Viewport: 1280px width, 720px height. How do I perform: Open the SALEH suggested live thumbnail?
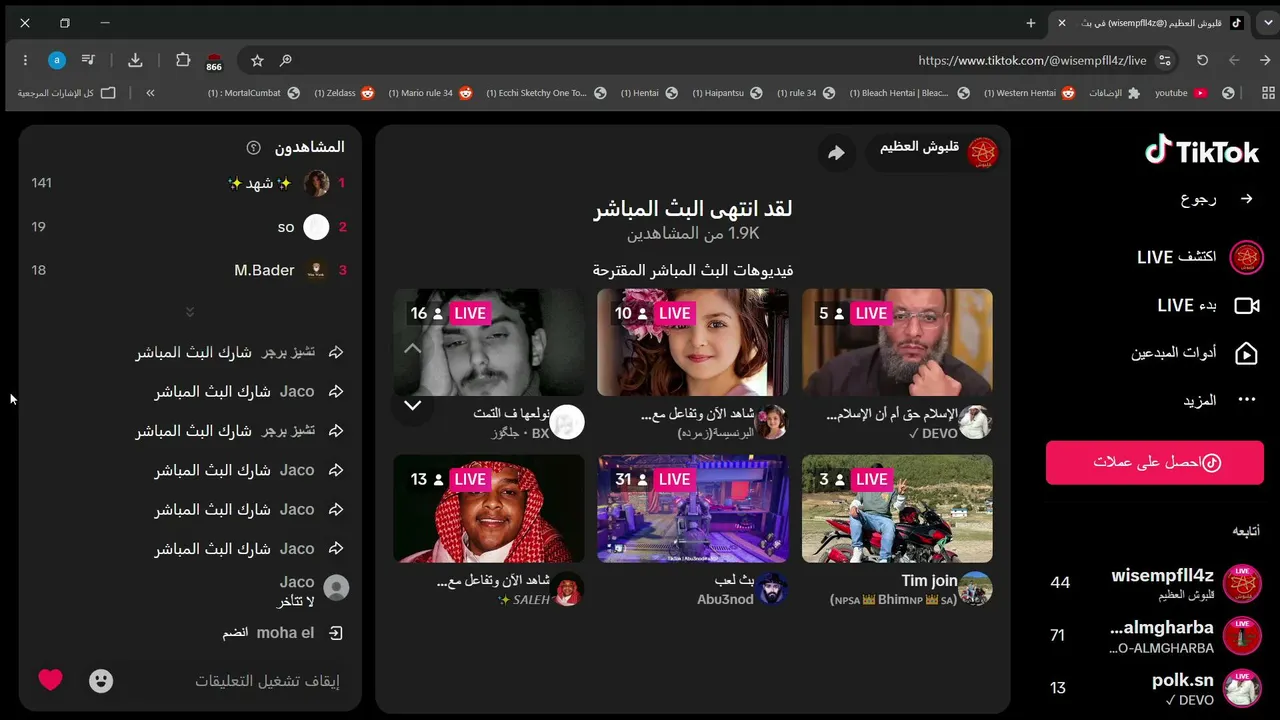[x=489, y=509]
